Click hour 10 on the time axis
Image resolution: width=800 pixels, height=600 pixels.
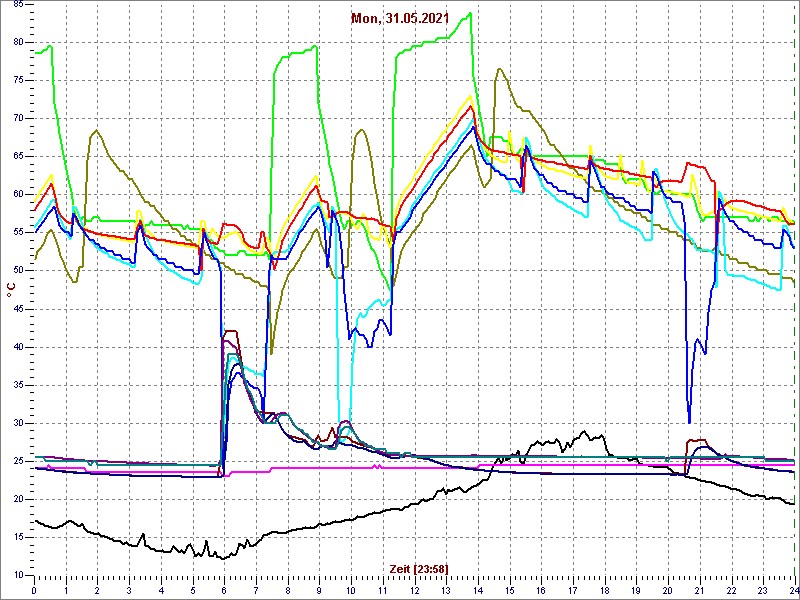pyautogui.click(x=351, y=589)
